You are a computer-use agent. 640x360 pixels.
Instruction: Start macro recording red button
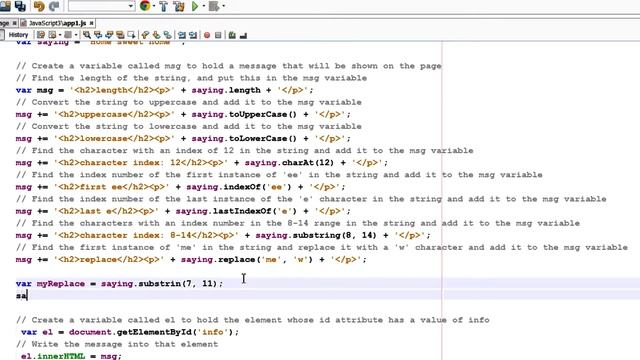coord(207,36)
